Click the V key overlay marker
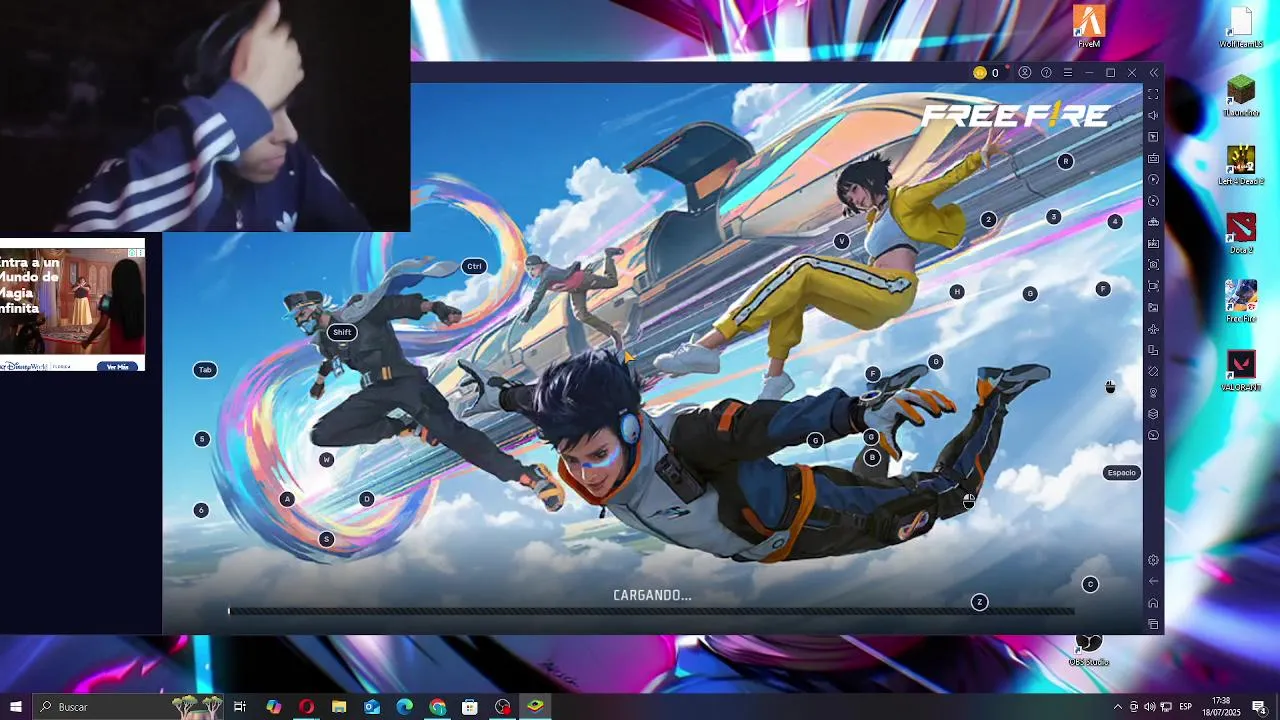Screen dimensions: 1280x720 click(x=842, y=241)
